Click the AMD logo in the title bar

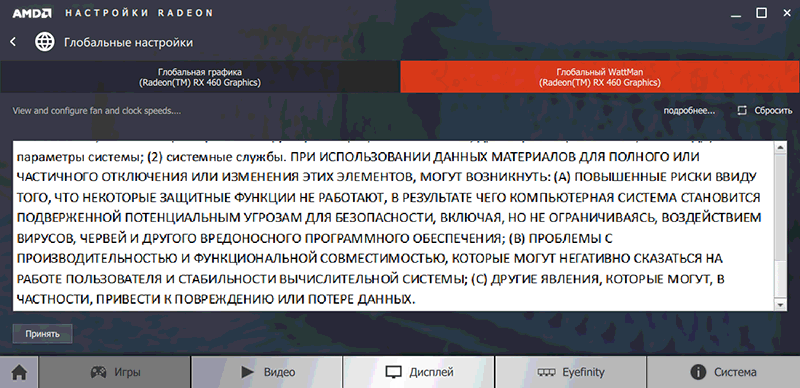(32, 13)
